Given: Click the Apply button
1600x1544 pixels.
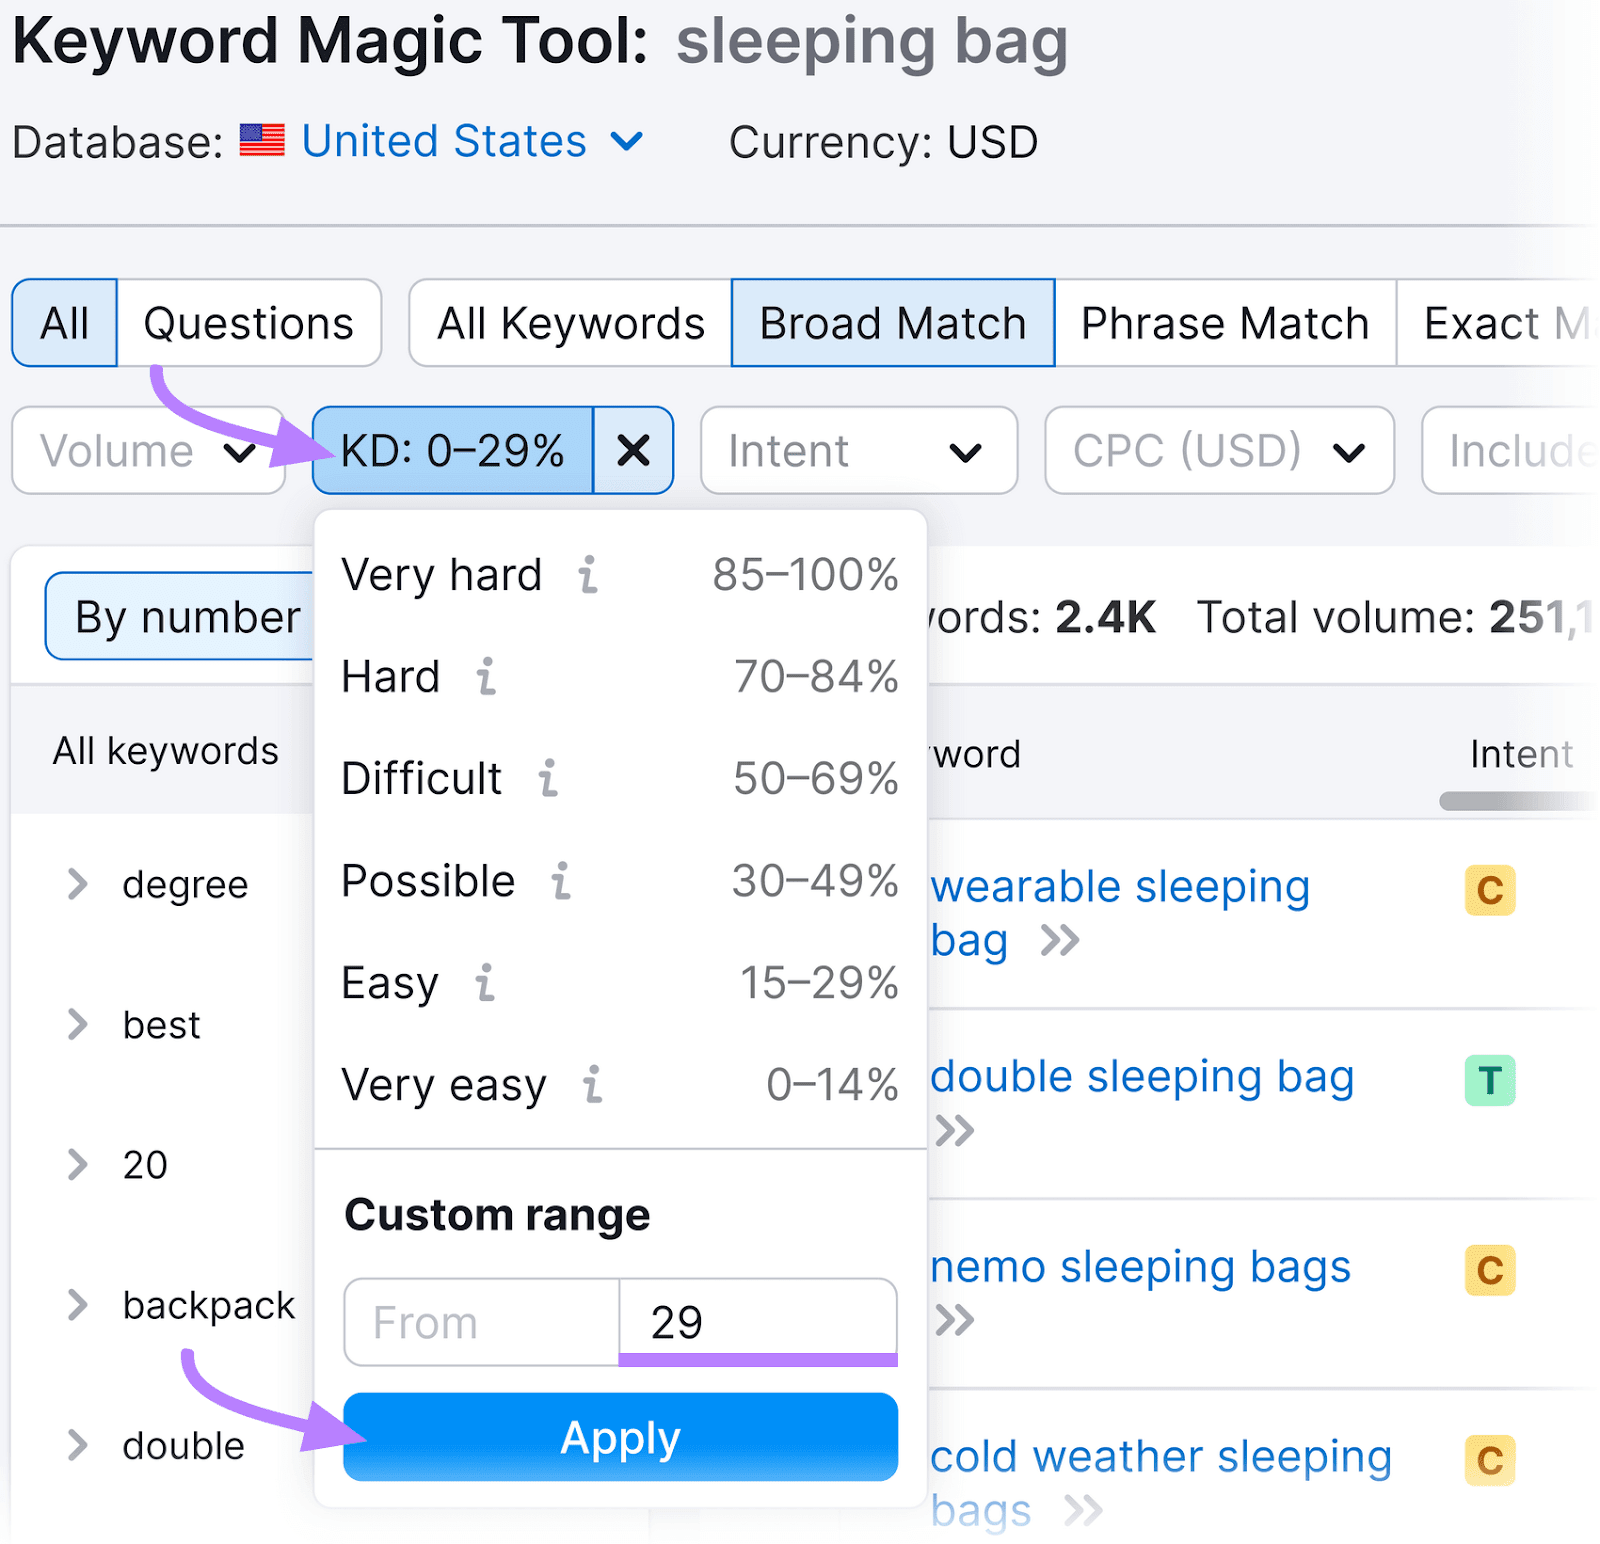Looking at the screenshot, I should 620,1437.
